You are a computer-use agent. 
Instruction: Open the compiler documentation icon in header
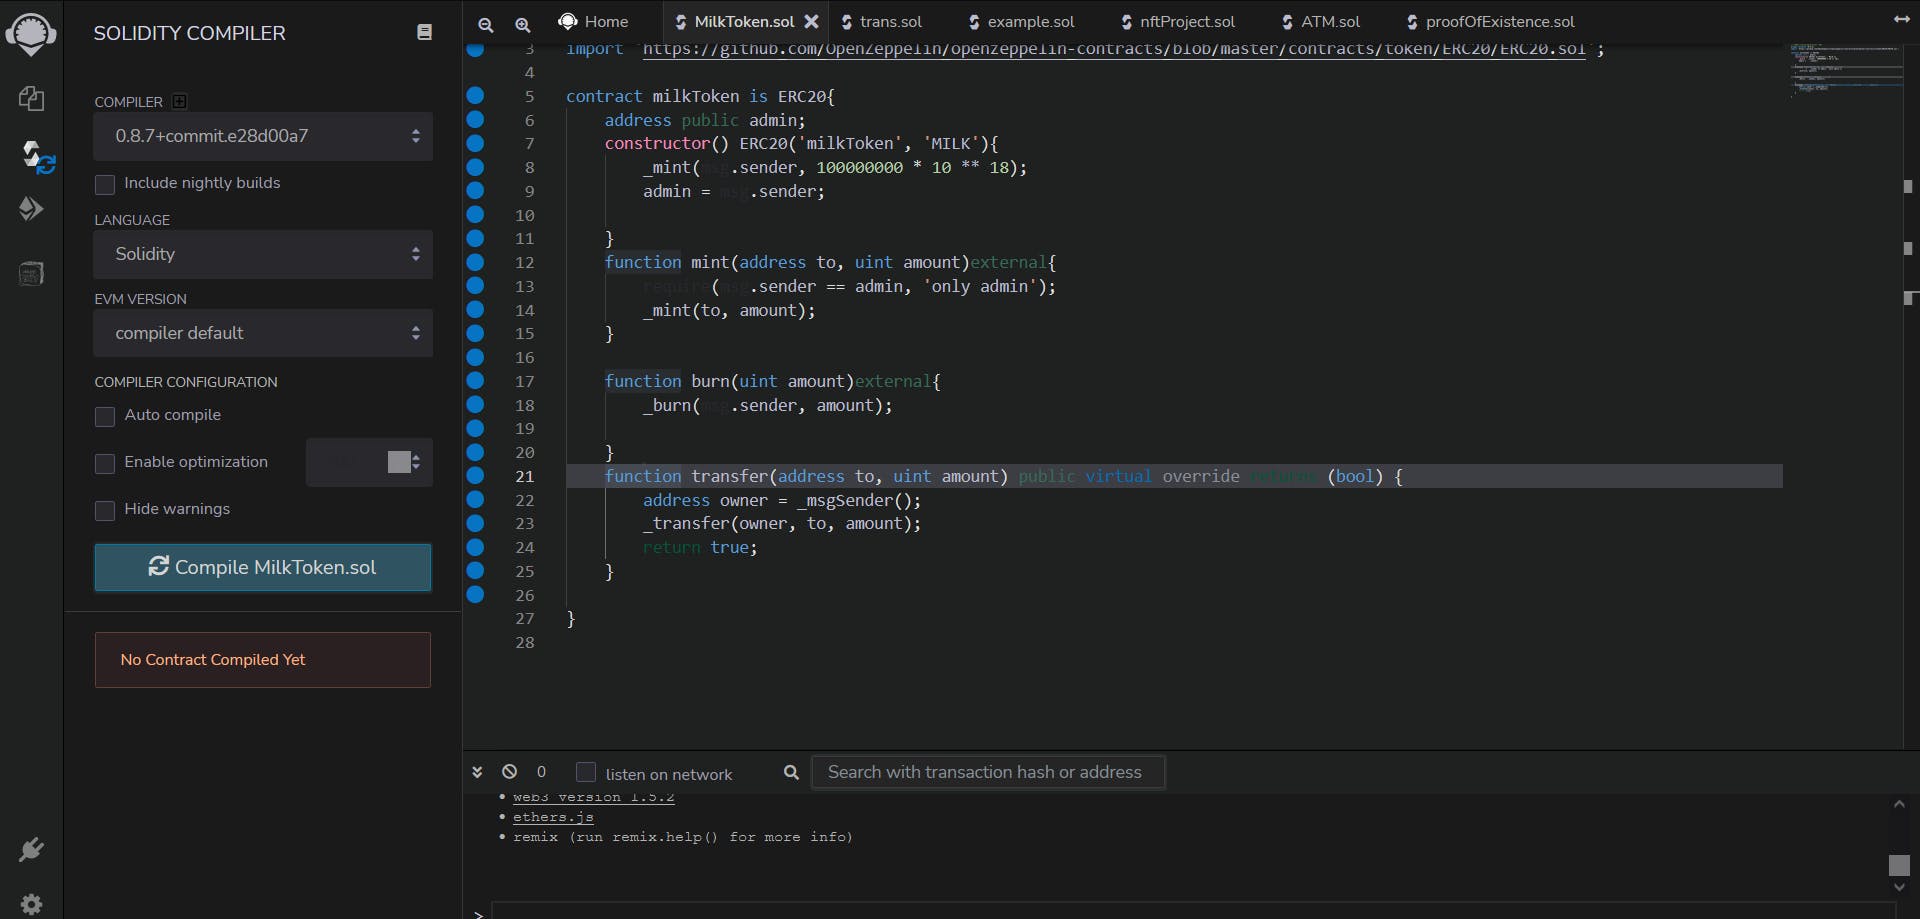(x=424, y=32)
